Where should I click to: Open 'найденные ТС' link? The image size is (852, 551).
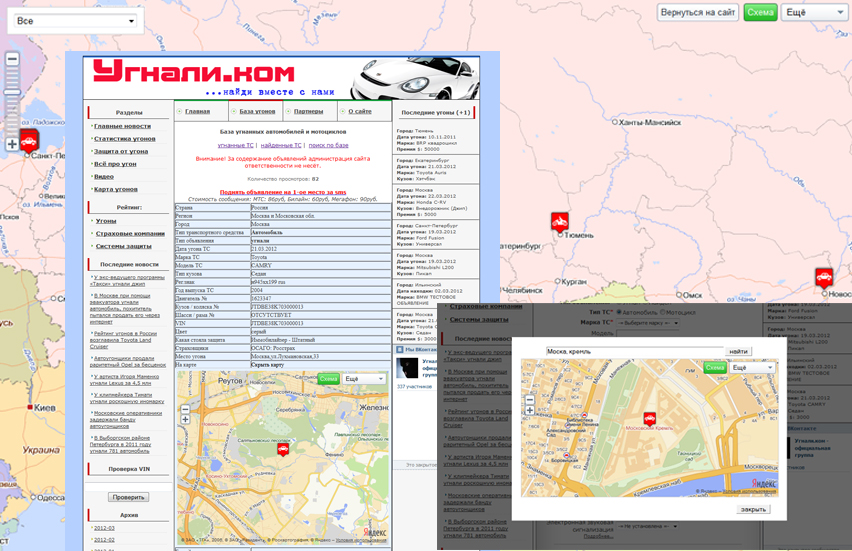(x=280, y=146)
